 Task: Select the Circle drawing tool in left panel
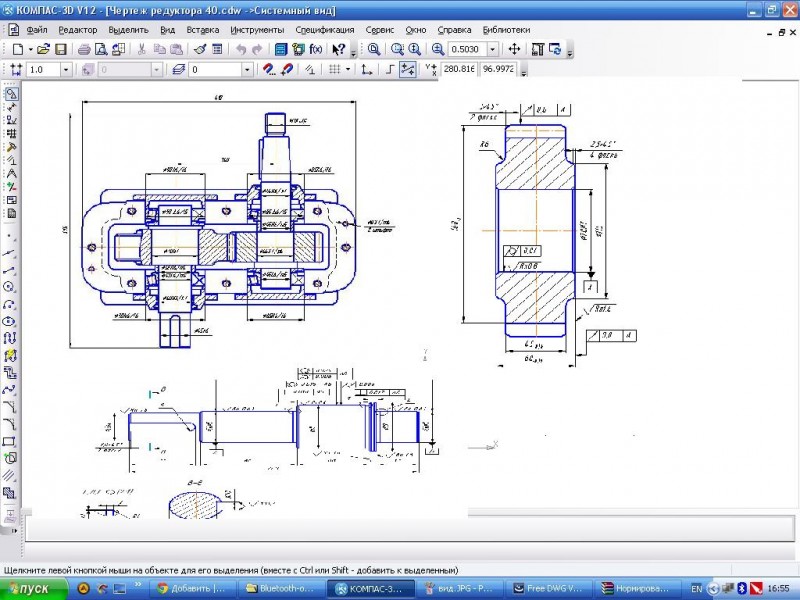point(10,286)
